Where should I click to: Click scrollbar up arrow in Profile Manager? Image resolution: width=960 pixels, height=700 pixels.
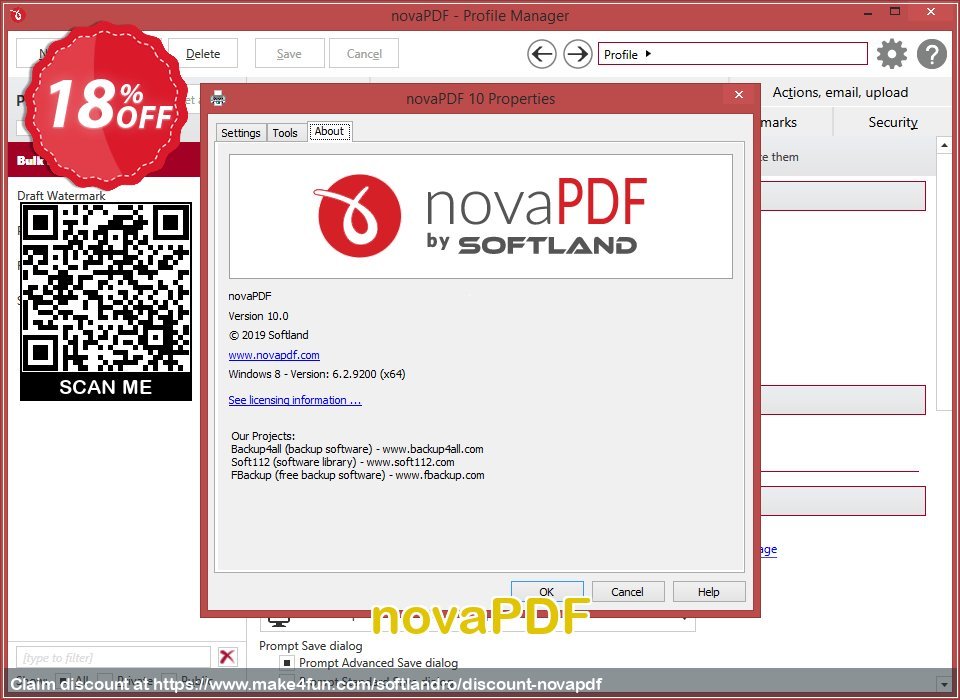tap(943, 145)
